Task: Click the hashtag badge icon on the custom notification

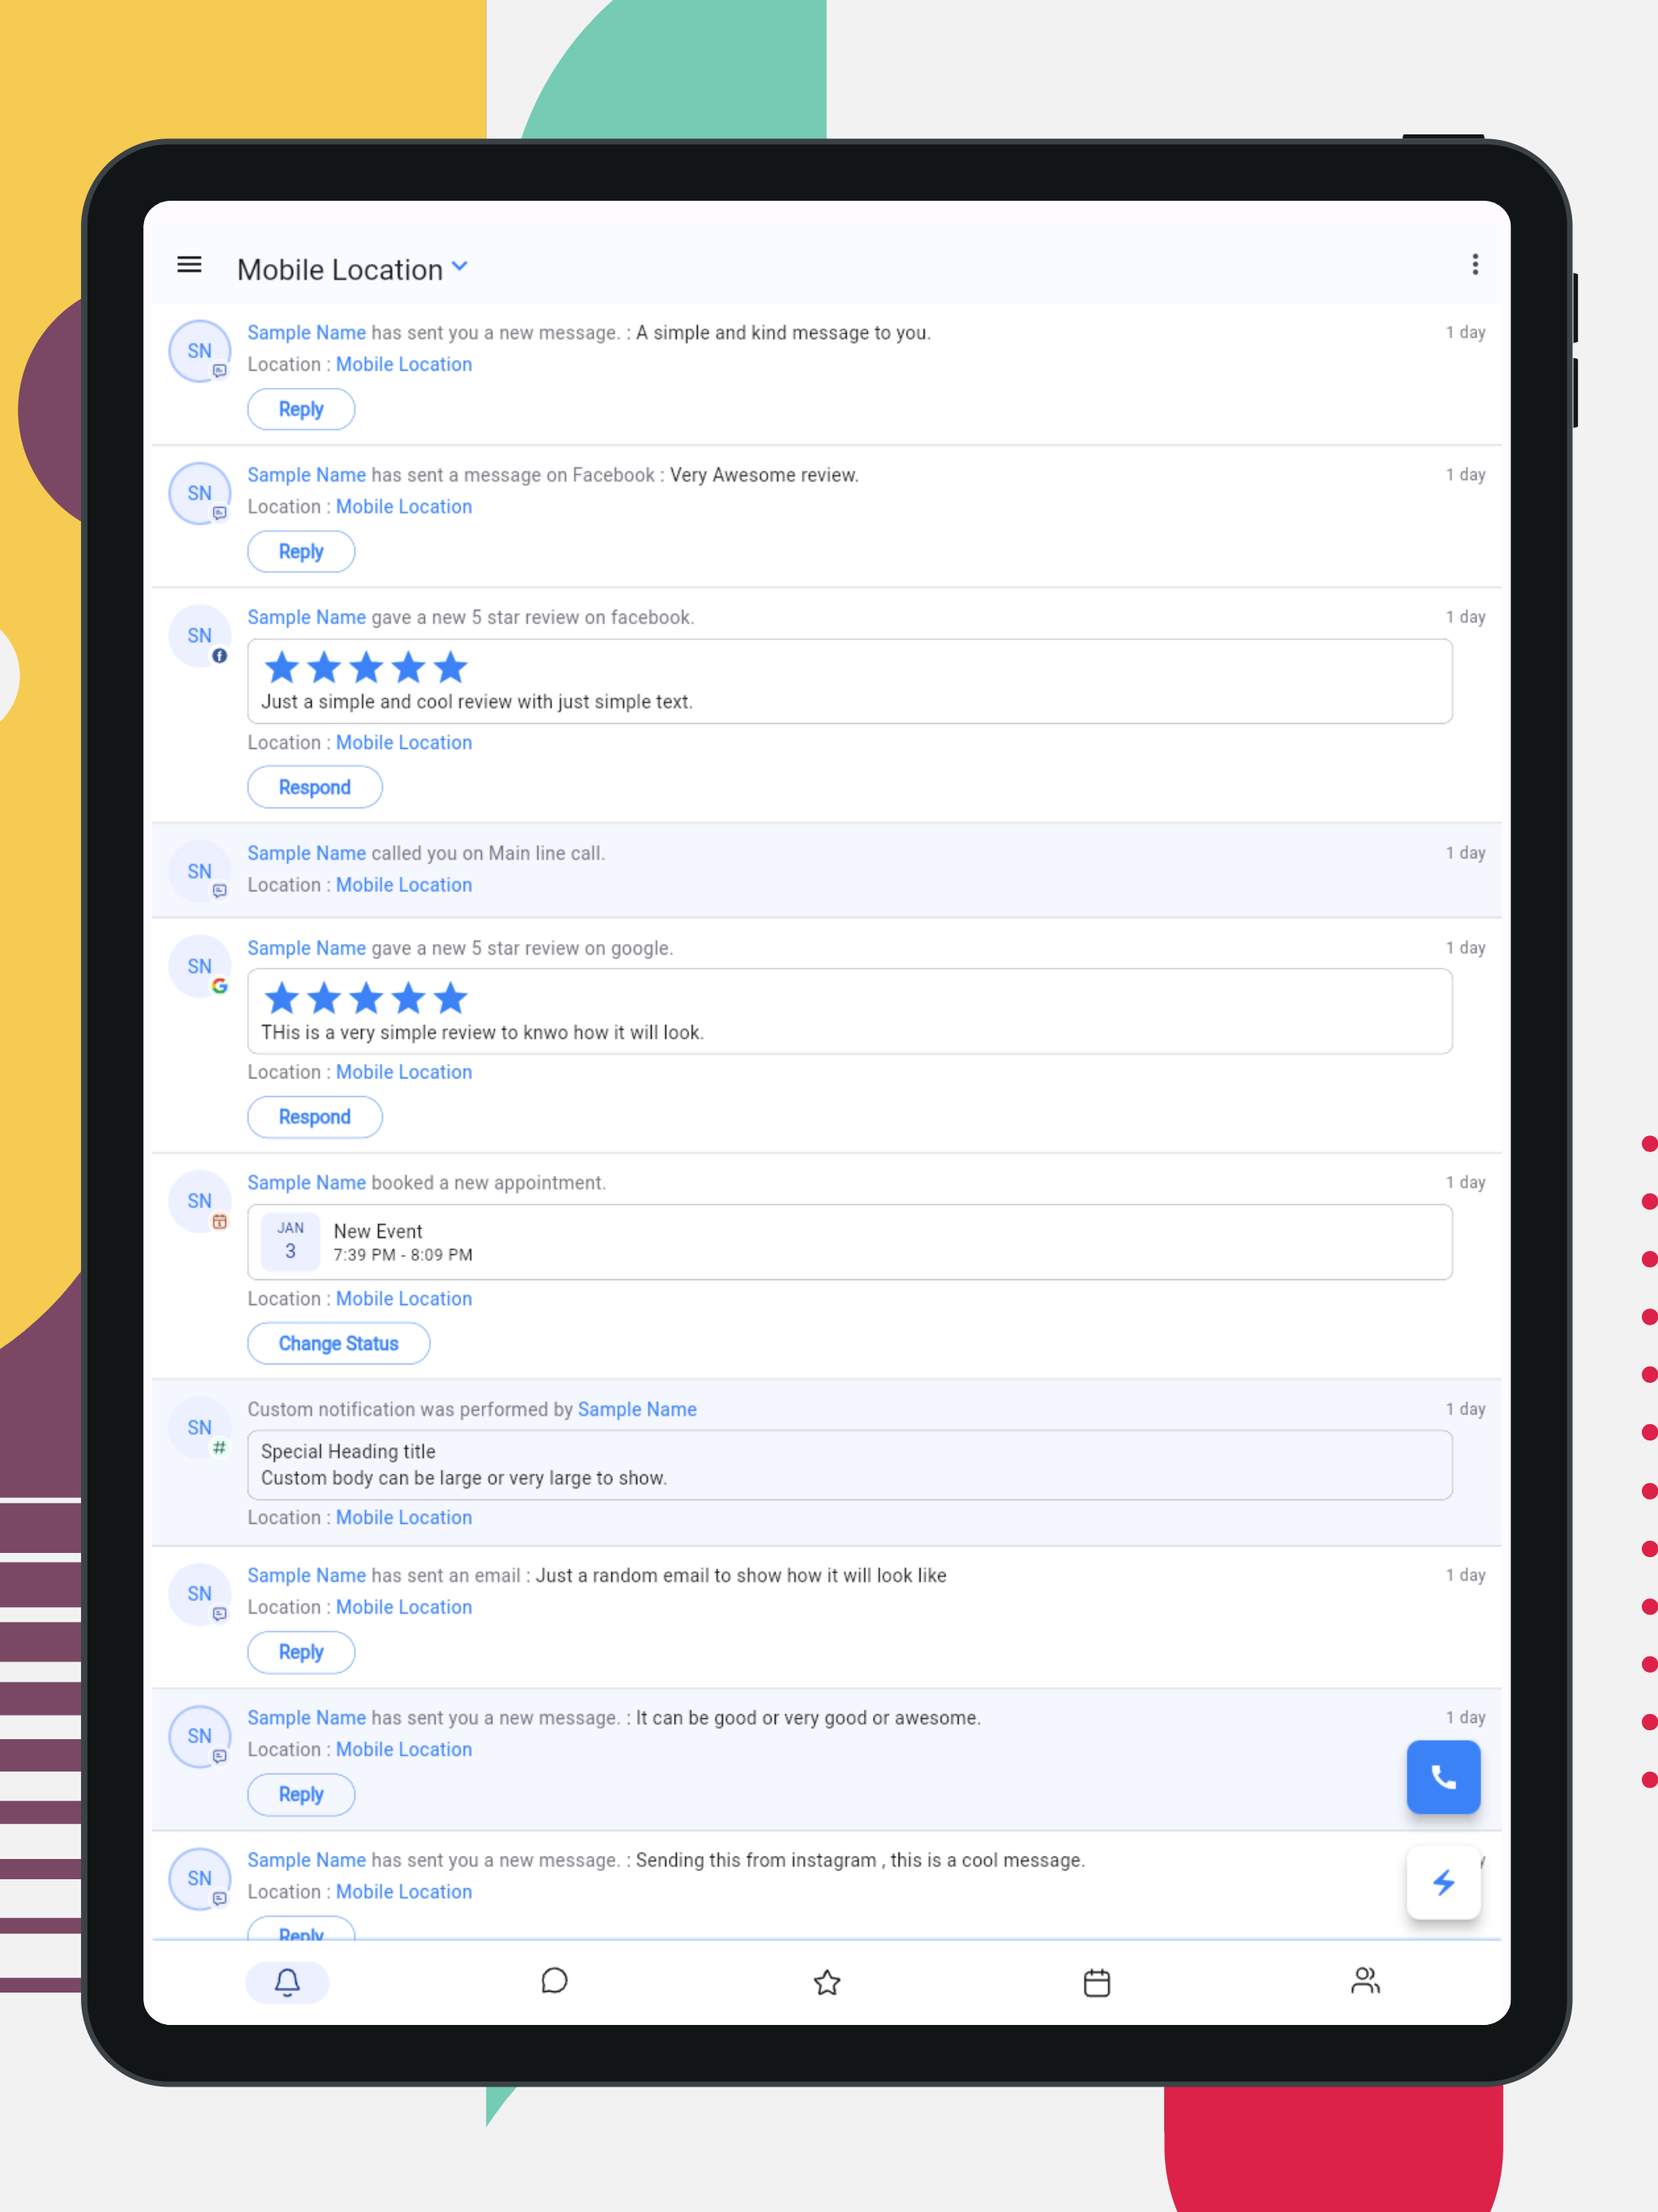Action: click(220, 1448)
